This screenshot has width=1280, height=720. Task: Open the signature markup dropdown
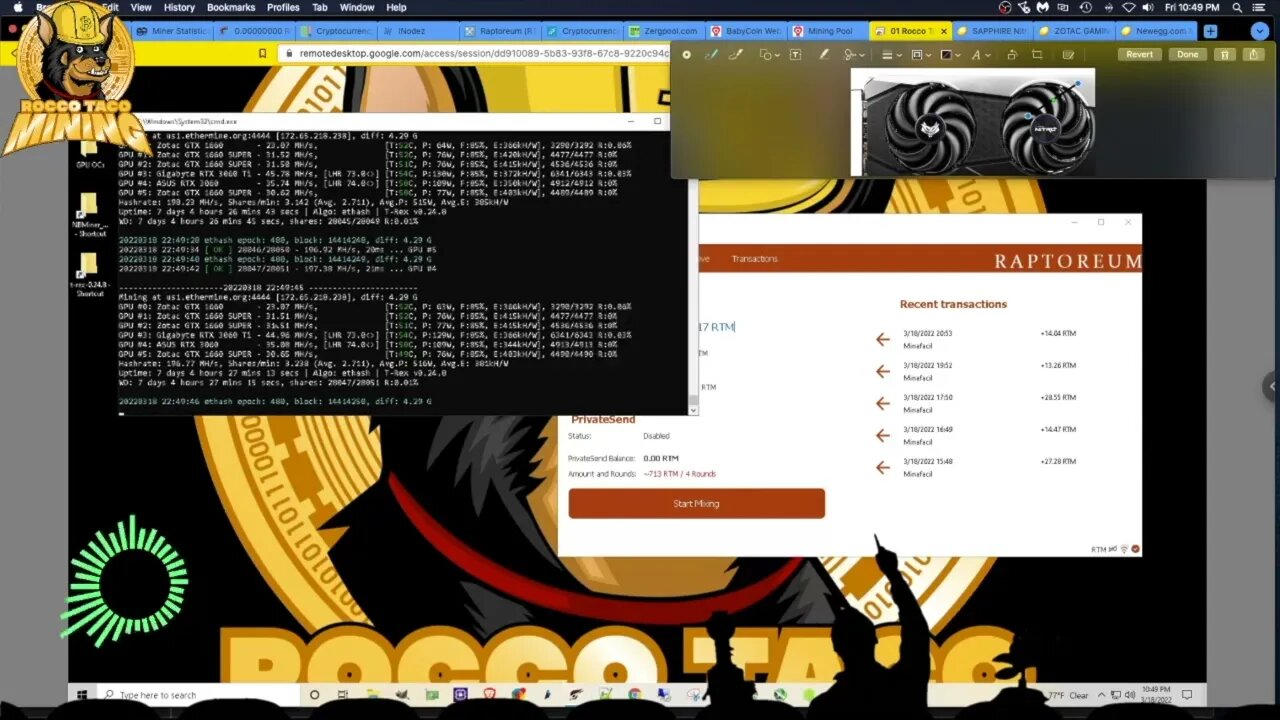[852, 54]
